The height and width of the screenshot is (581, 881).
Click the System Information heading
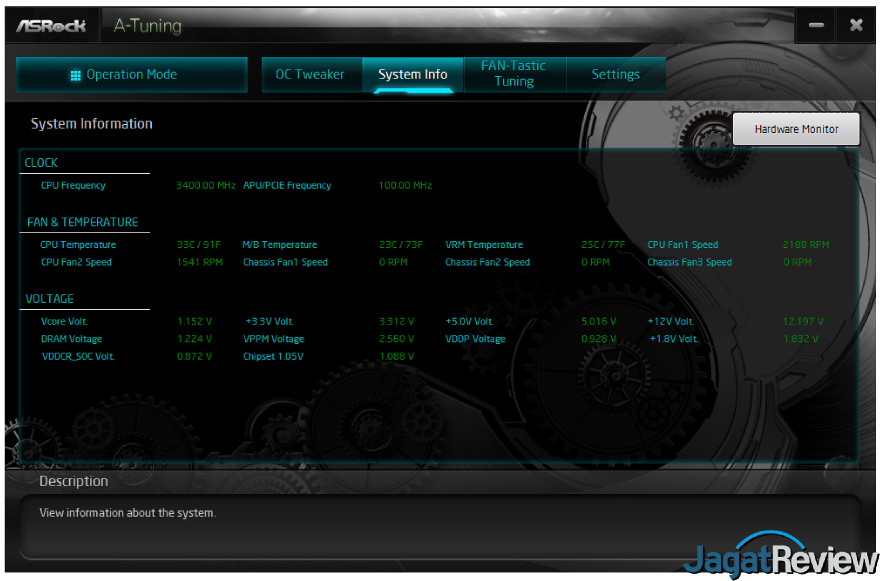tap(92, 123)
